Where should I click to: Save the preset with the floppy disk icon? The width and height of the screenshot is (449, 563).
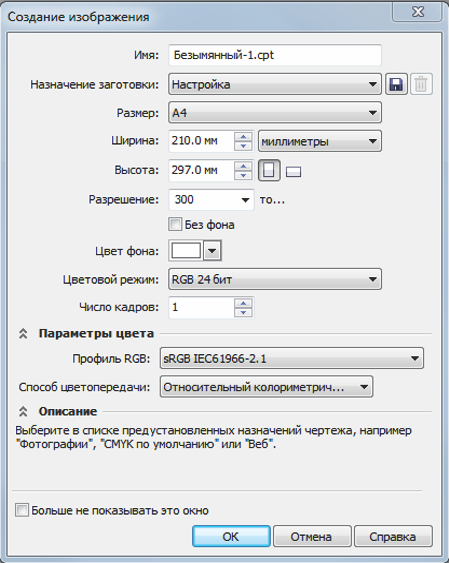click(x=396, y=84)
